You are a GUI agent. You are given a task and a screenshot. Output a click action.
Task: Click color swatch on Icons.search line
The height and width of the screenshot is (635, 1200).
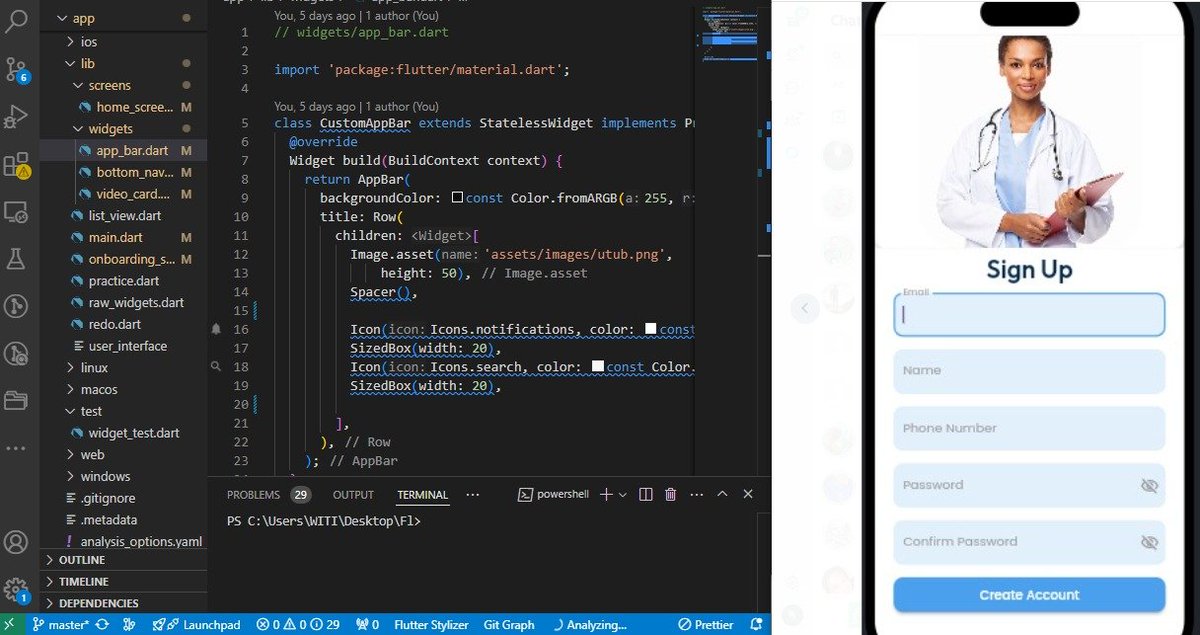pyautogui.click(x=598, y=367)
